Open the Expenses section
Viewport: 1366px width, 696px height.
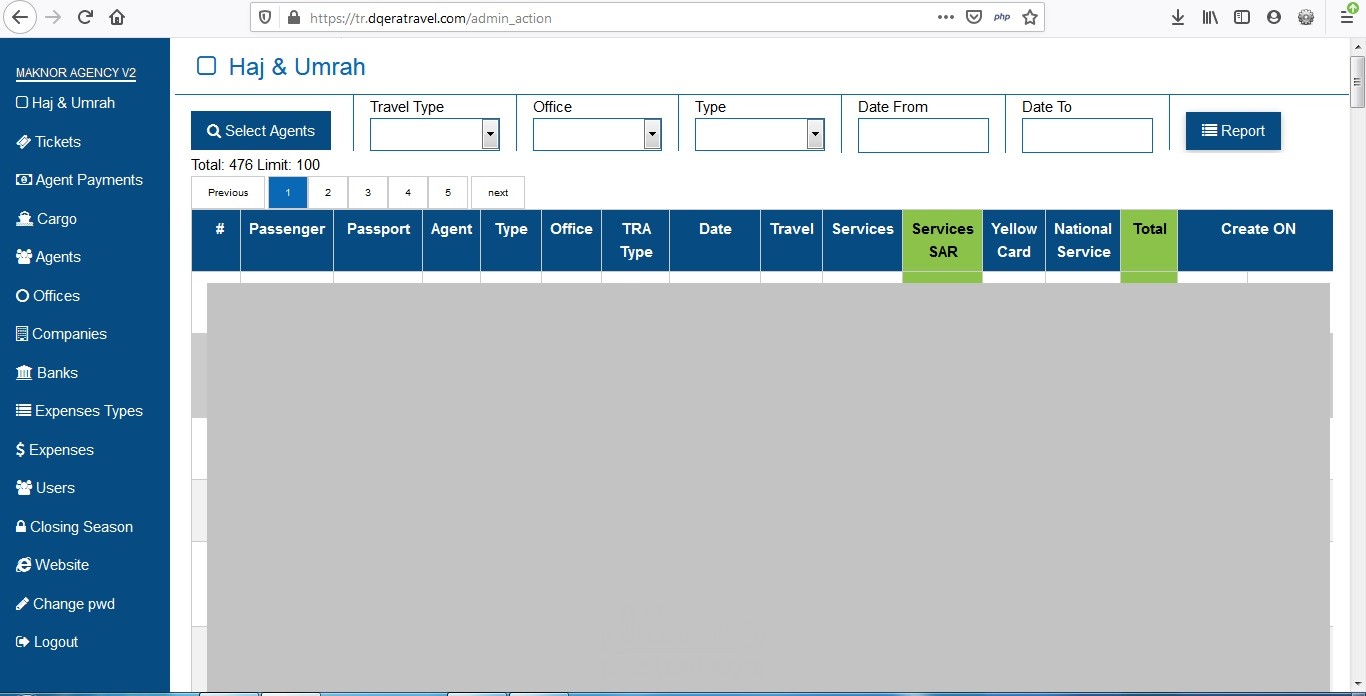pyautogui.click(x=55, y=450)
